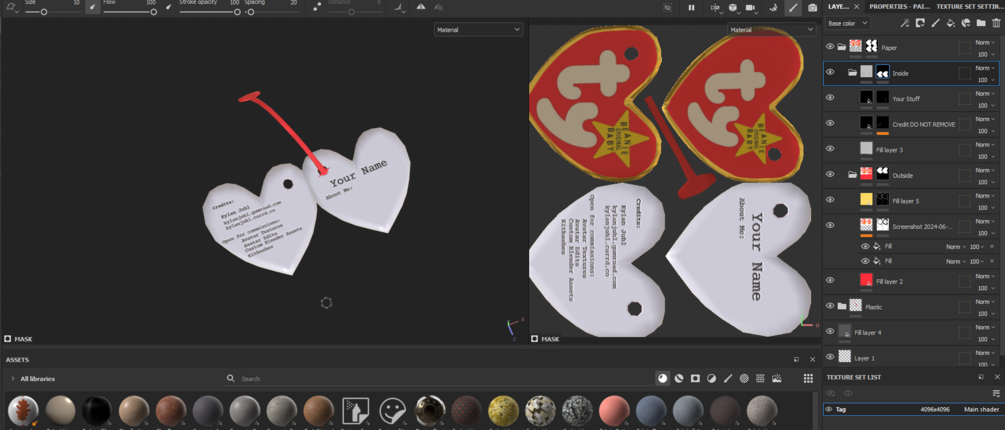
Task: Add a new paint layer
Action: (x=935, y=23)
